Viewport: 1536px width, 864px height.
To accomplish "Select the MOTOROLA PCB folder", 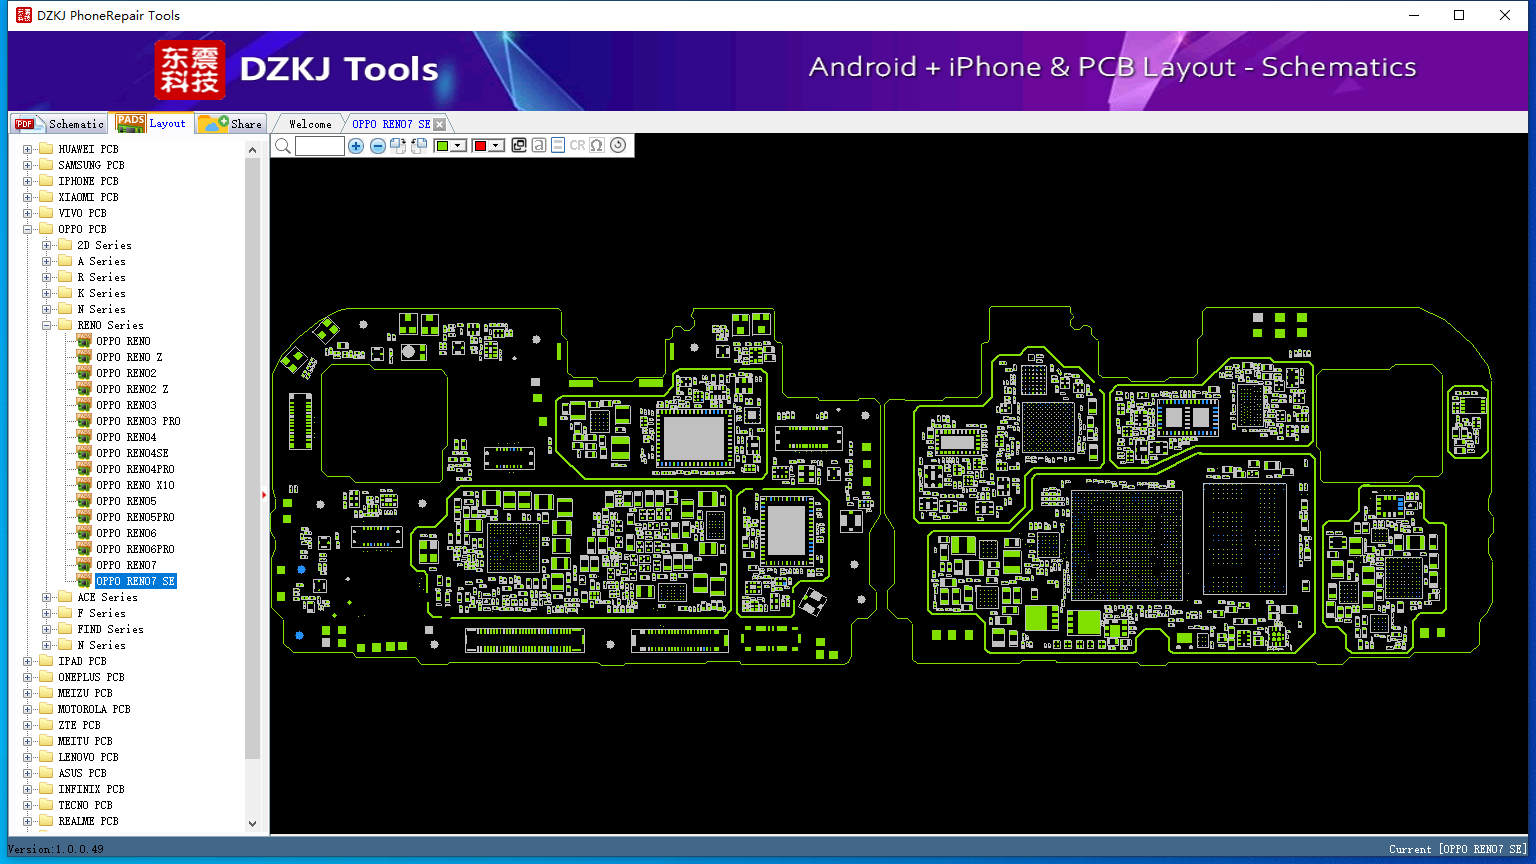I will tap(94, 709).
